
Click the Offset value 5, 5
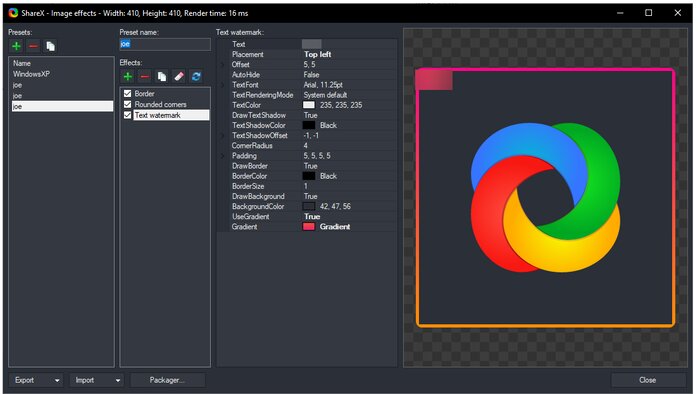(x=310, y=65)
